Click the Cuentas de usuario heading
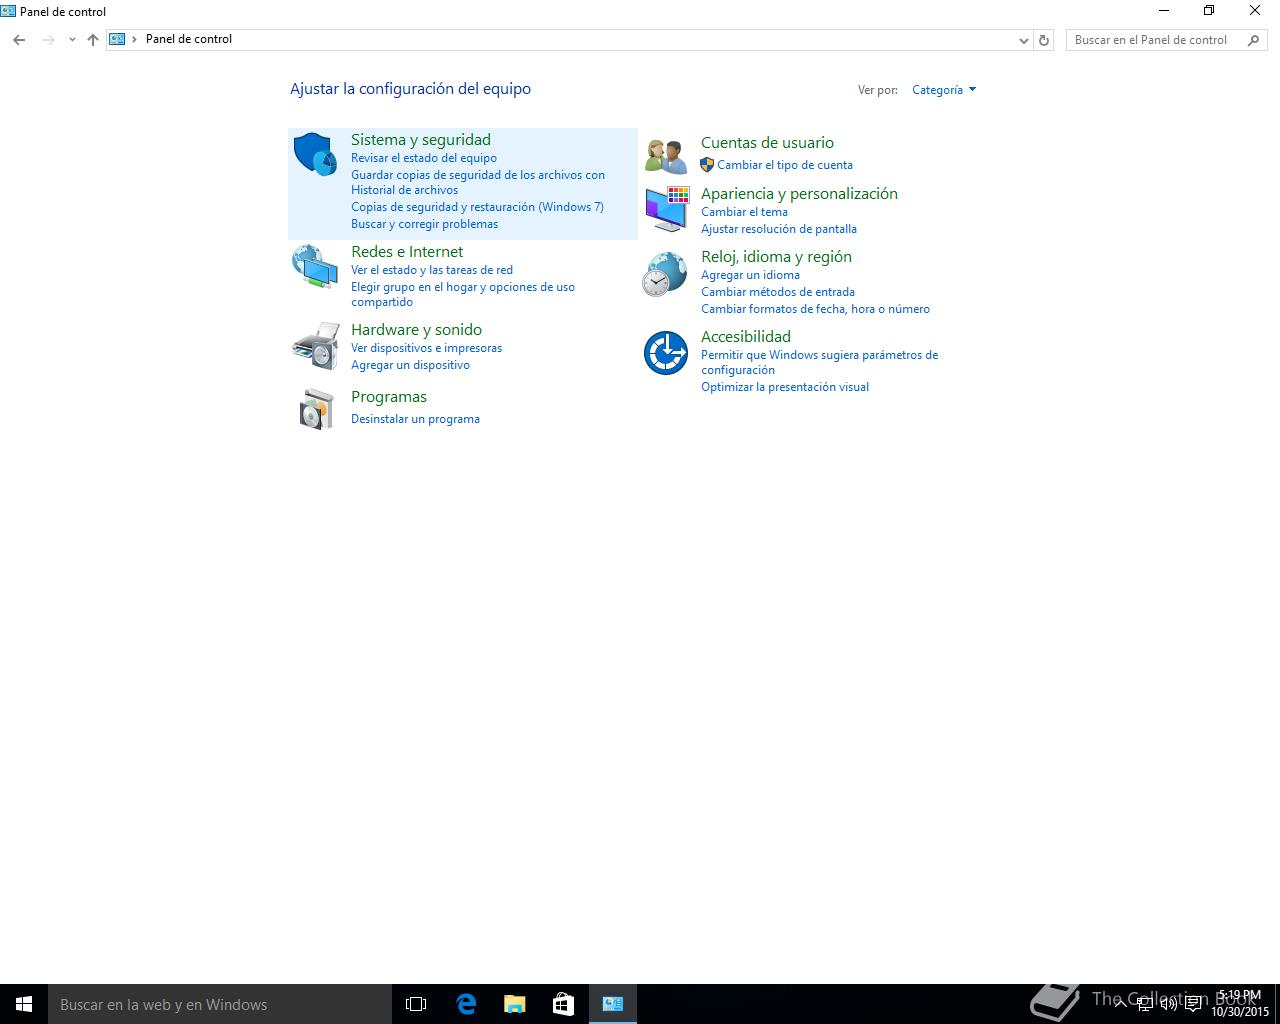This screenshot has width=1280, height=1024. pos(767,143)
